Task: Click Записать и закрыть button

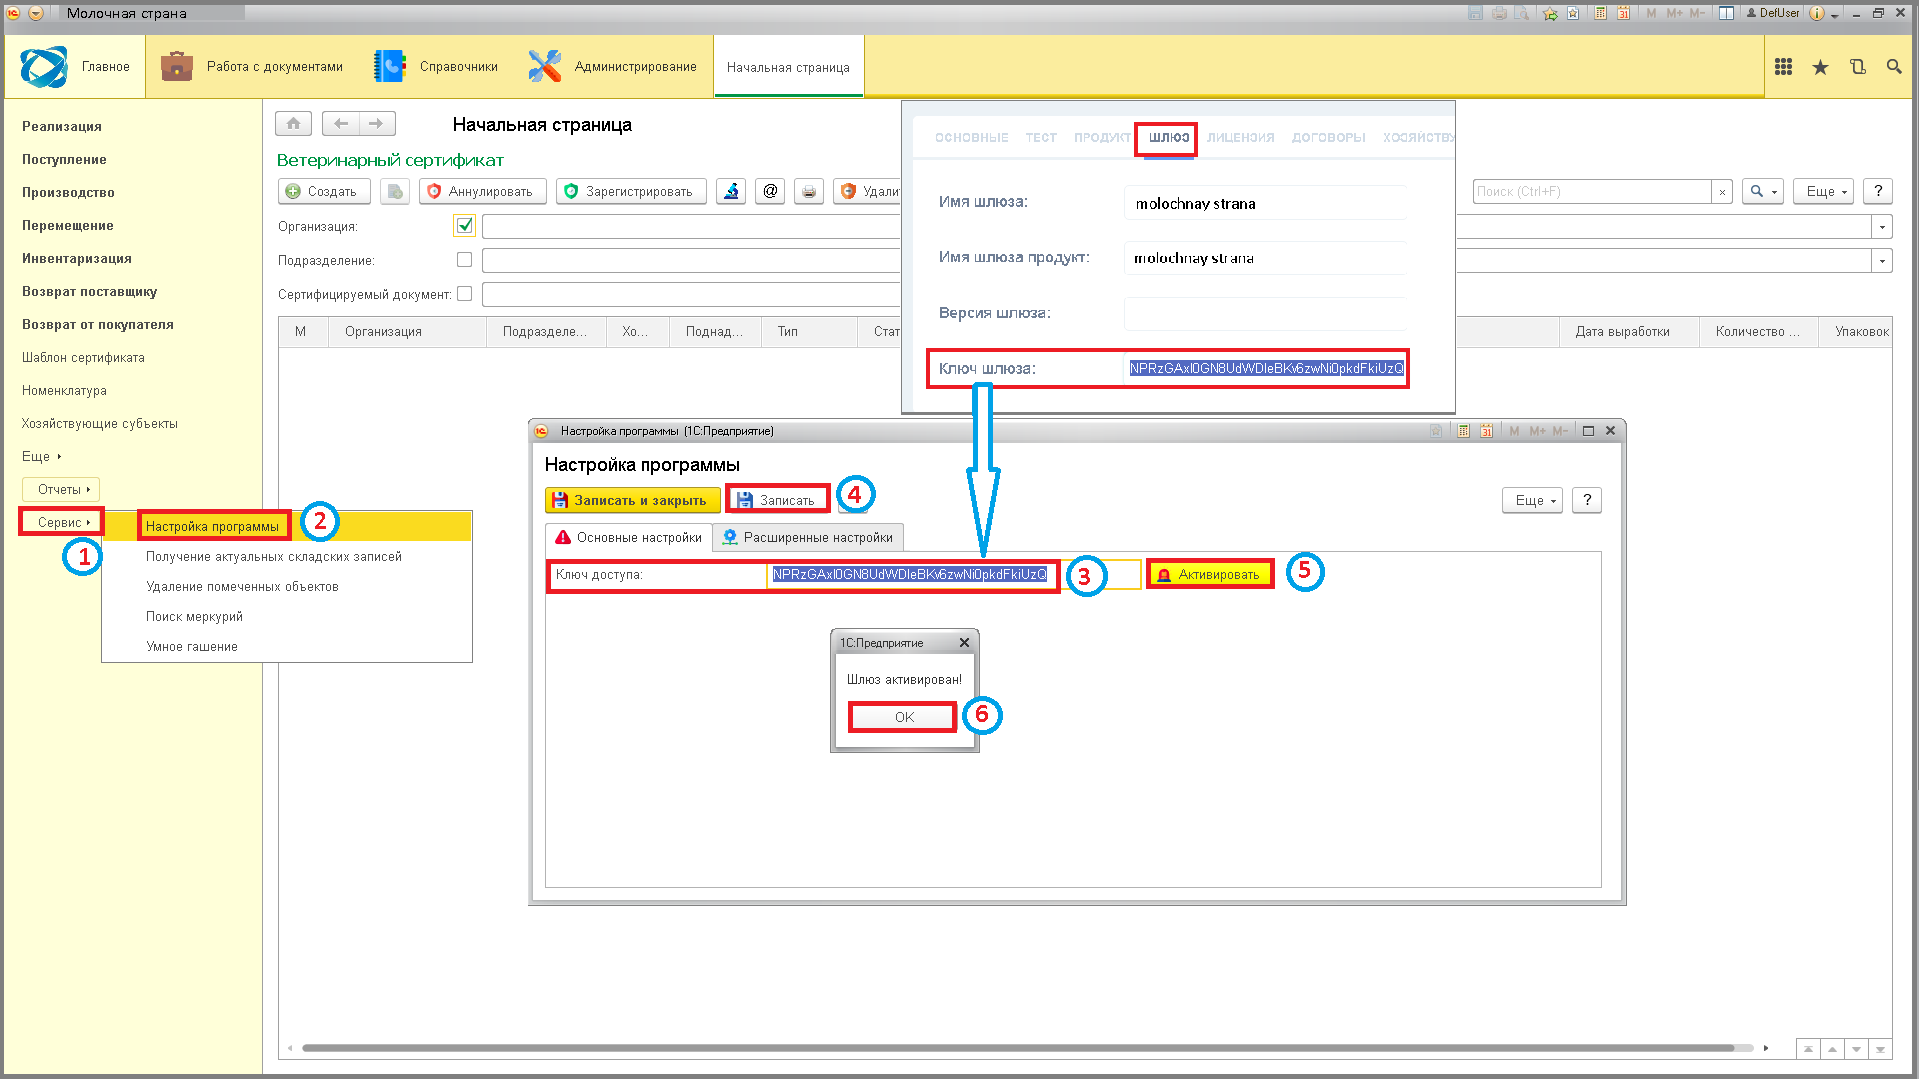Action: click(x=632, y=500)
